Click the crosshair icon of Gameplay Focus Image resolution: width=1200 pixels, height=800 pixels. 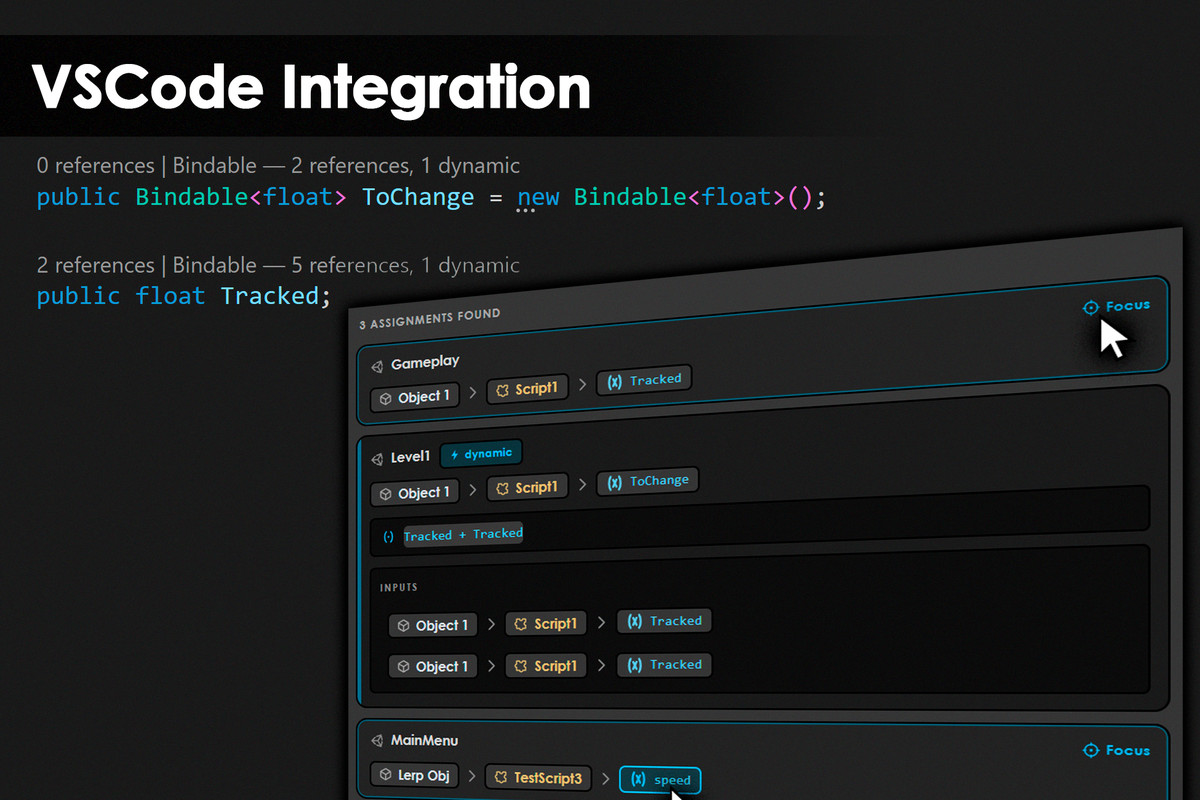[x=1091, y=307]
